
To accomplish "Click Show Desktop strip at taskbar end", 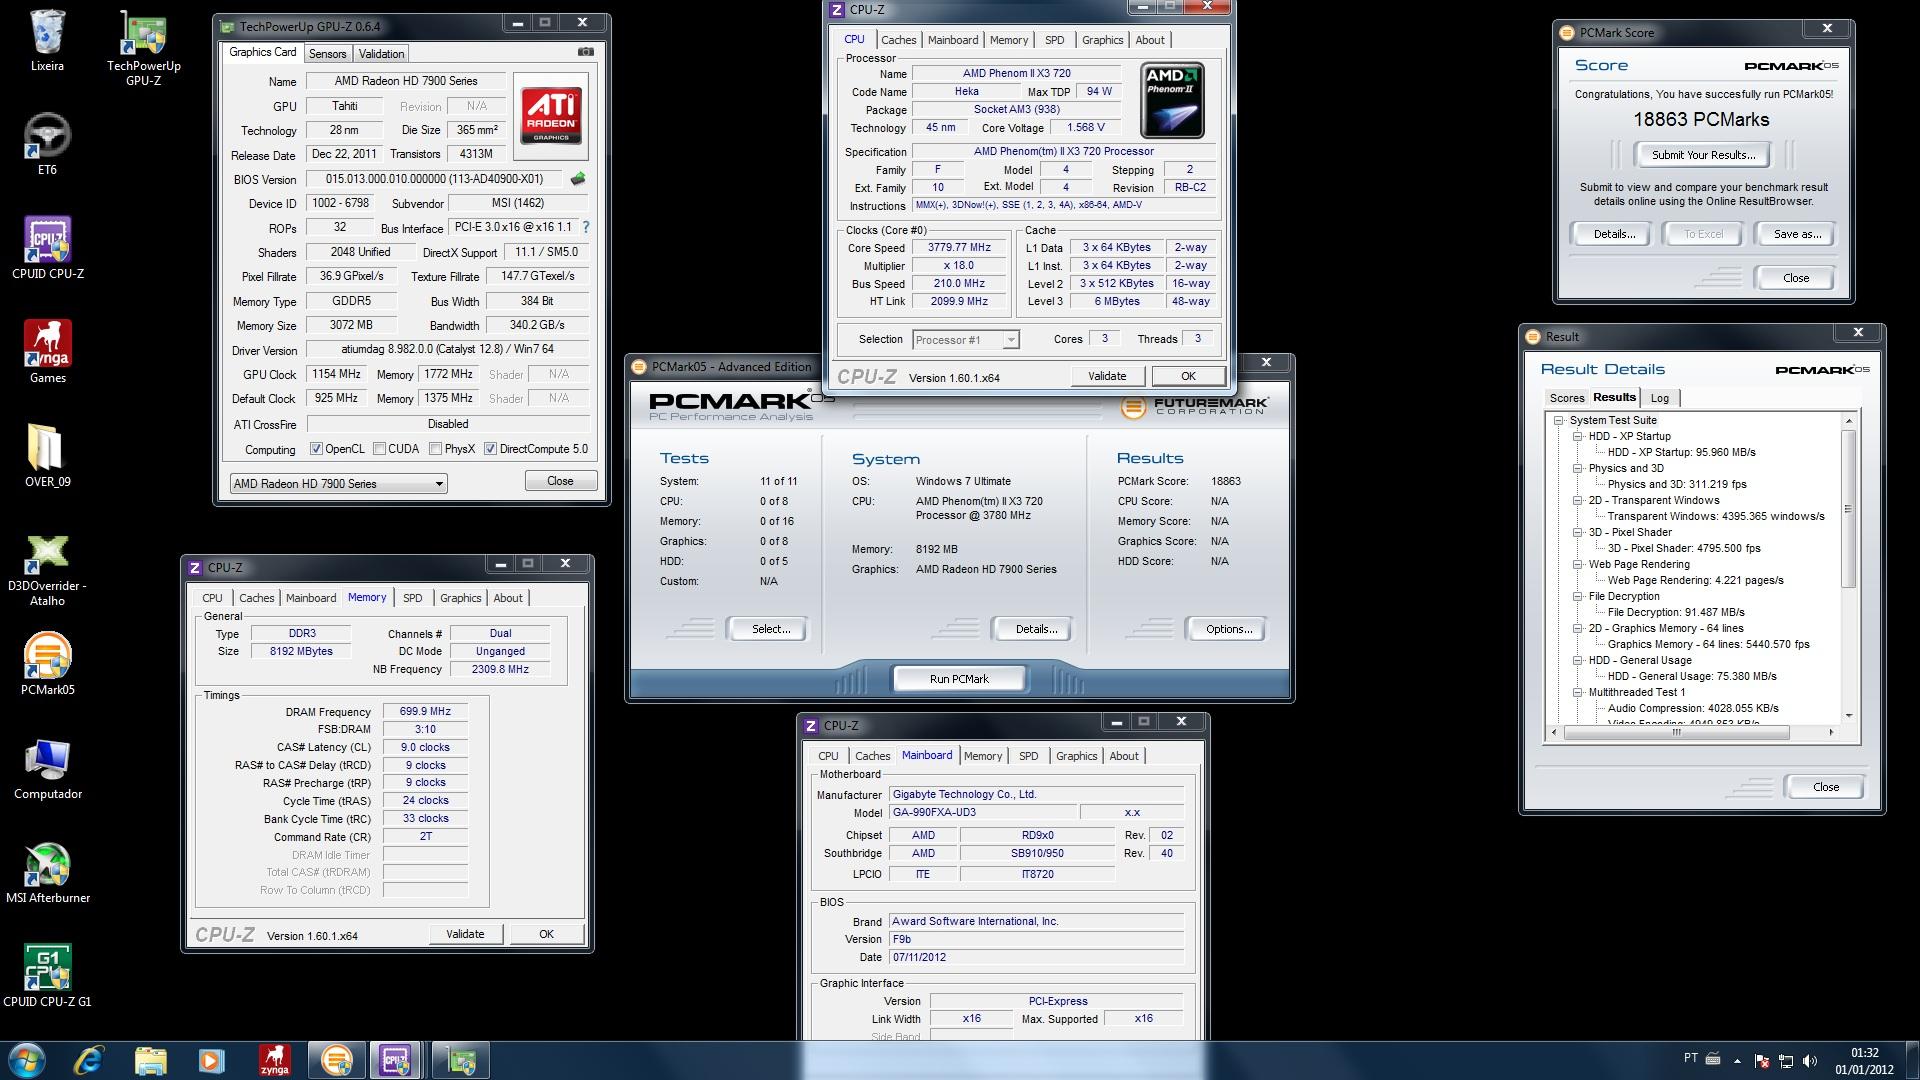I will click(x=1912, y=1060).
